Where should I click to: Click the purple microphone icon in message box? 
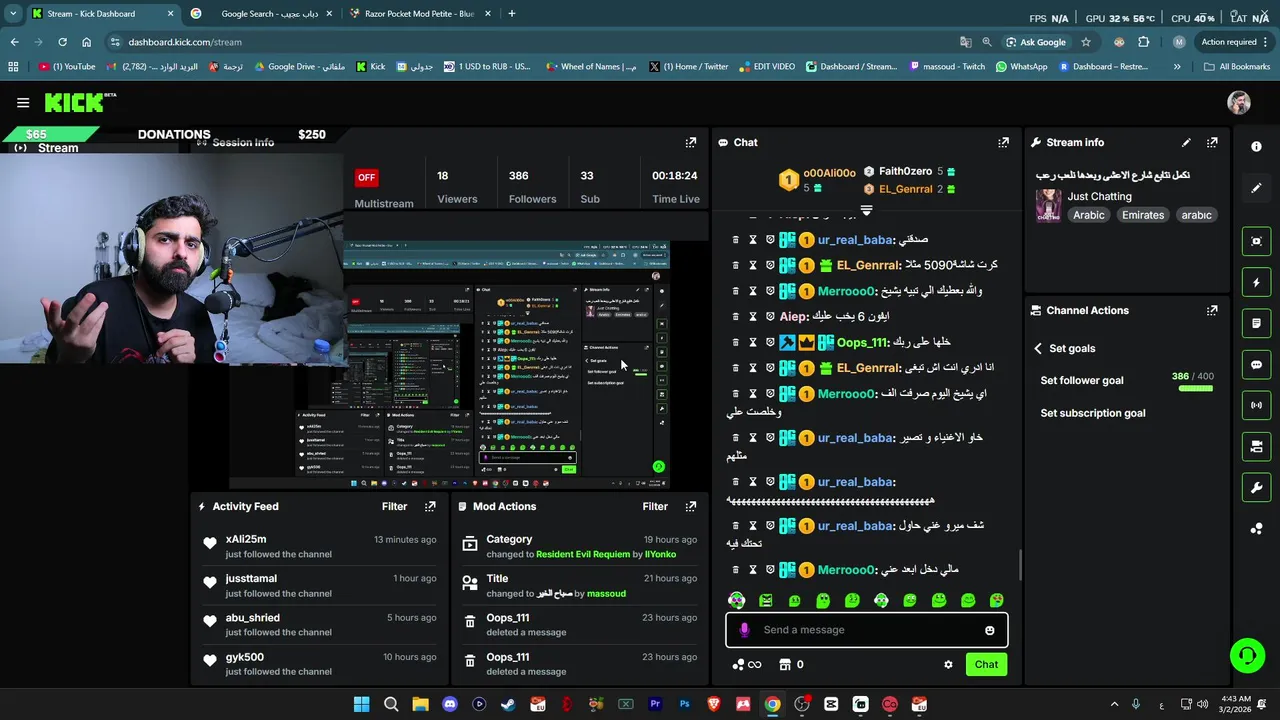(744, 630)
